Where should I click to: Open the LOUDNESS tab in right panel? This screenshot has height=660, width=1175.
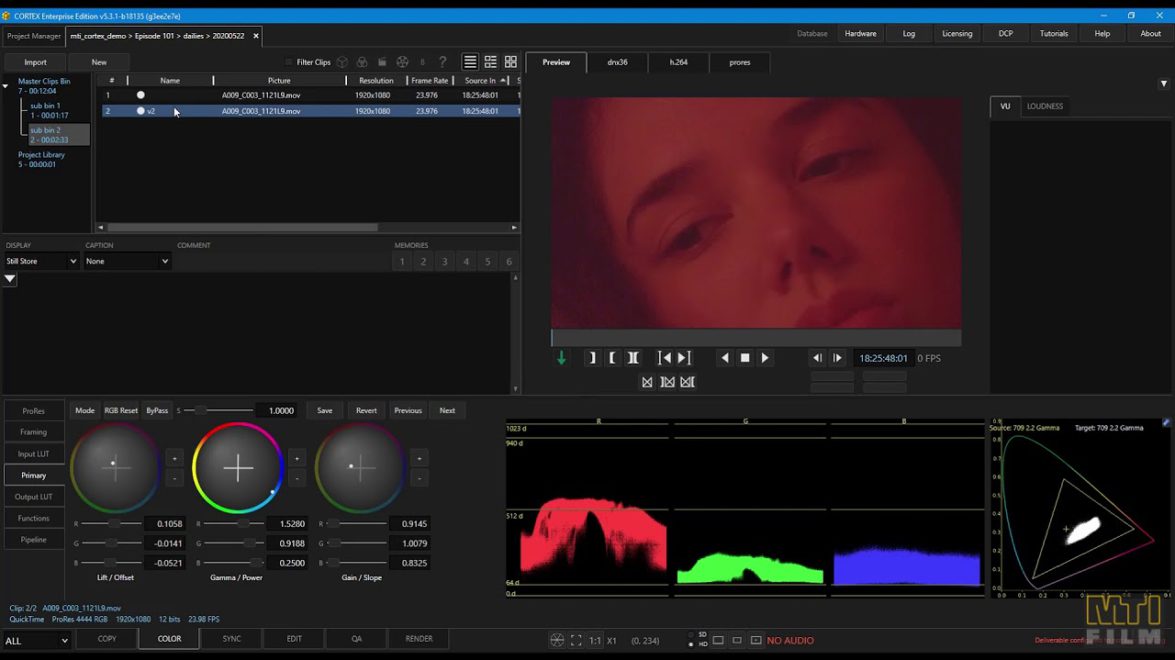(1045, 106)
